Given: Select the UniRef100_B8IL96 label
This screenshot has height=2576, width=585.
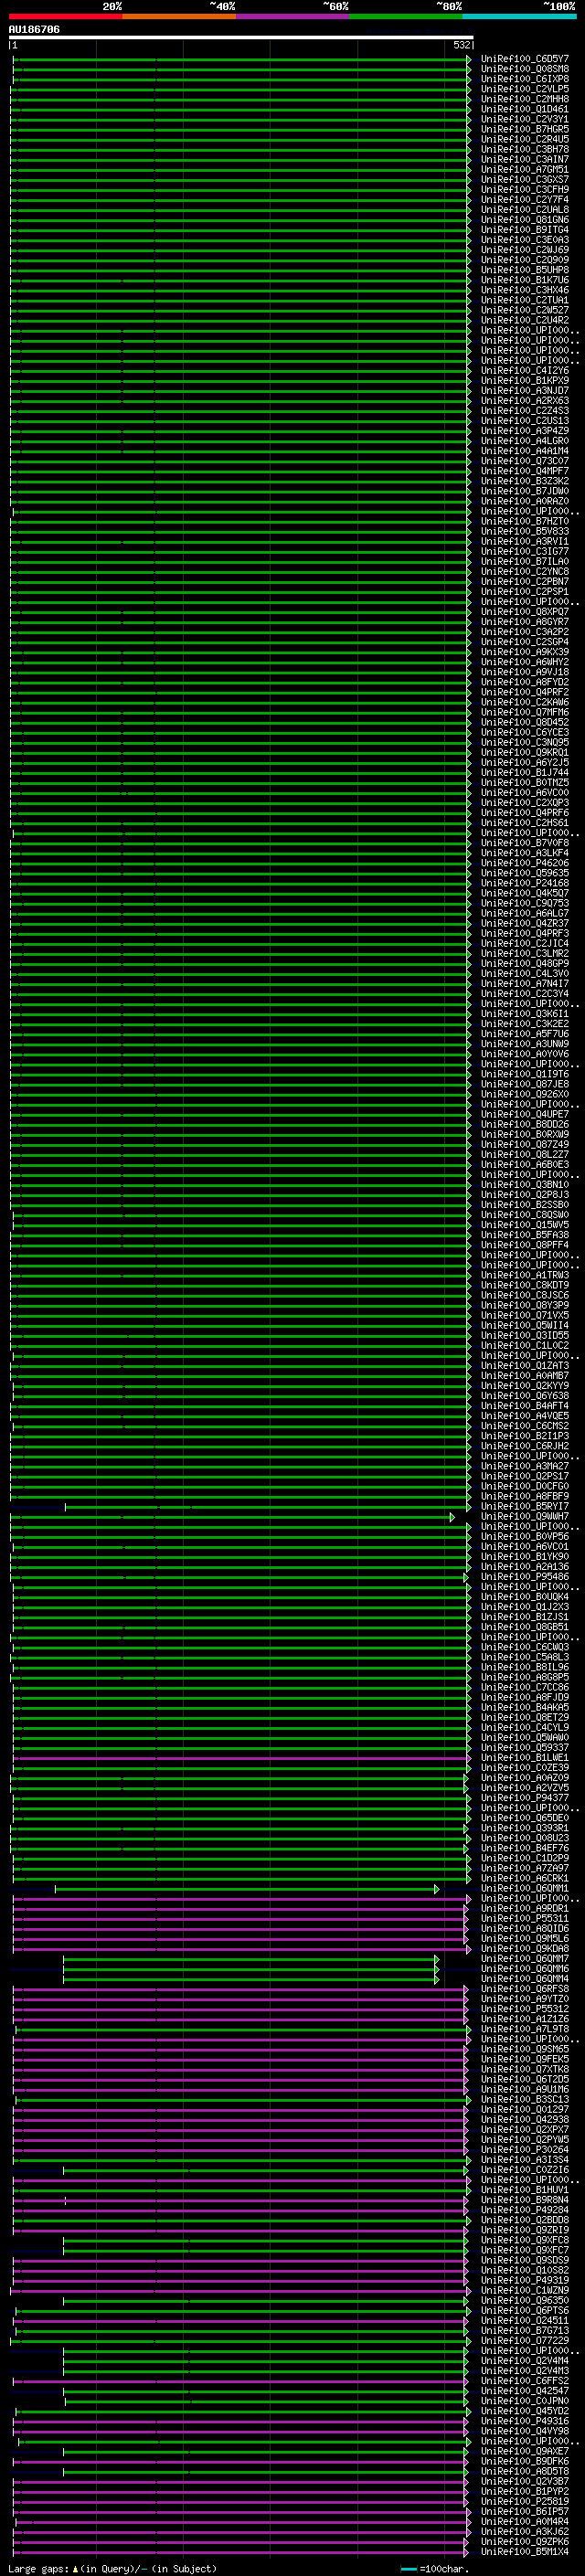Looking at the screenshot, I should (x=525, y=1667).
